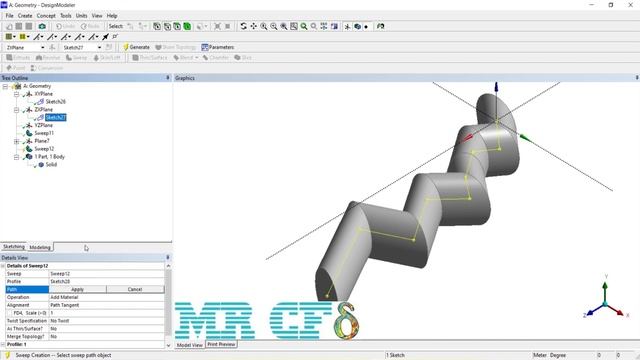The width and height of the screenshot is (640, 360).
Task: Collapse the XYPlane tree node
Action: 16,94
